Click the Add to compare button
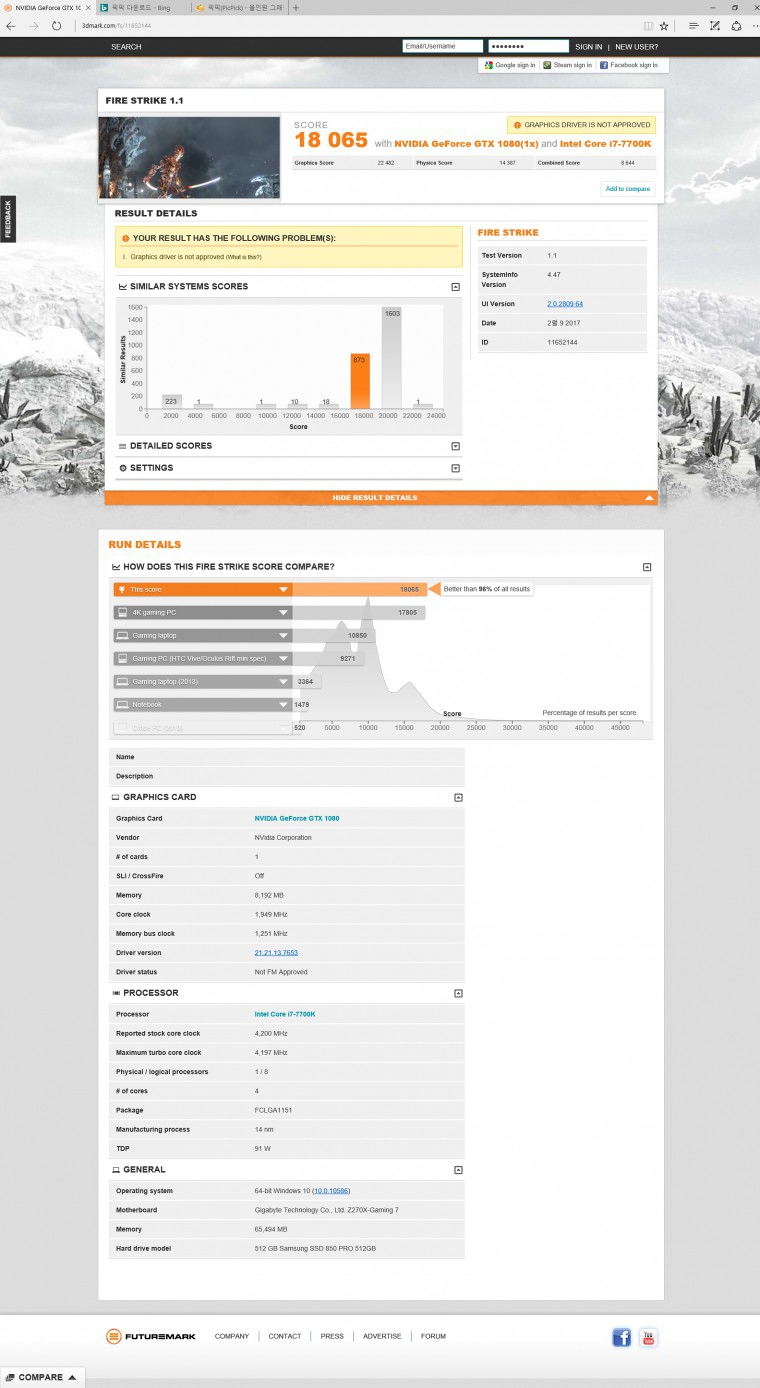 628,189
